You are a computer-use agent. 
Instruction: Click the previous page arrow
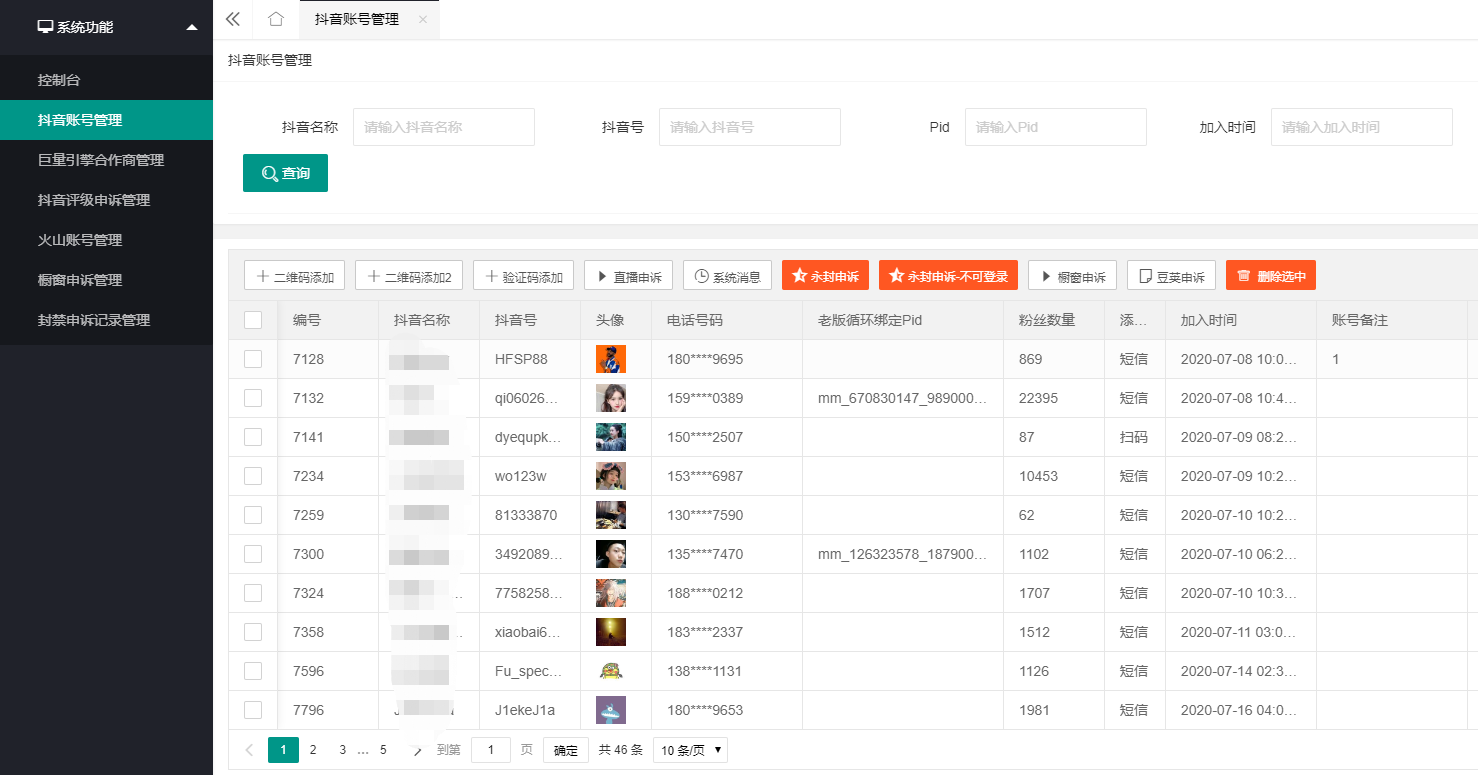[250, 749]
